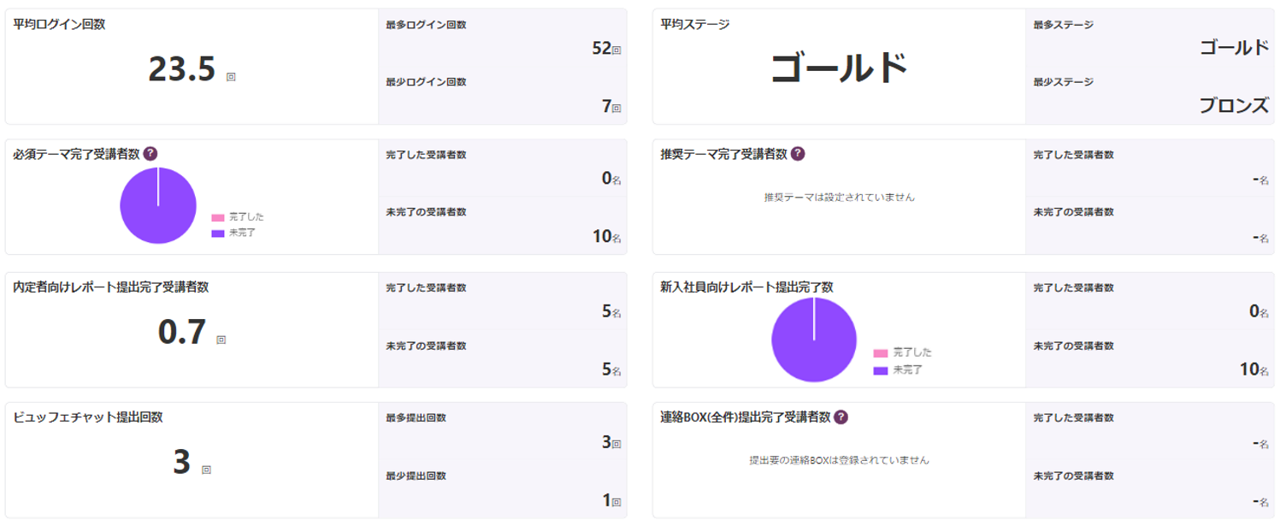Click 0名 completed count in 新入社員向けレポート card
Image resolution: width=1280 pixels, height=526 pixels.
click(x=1259, y=312)
